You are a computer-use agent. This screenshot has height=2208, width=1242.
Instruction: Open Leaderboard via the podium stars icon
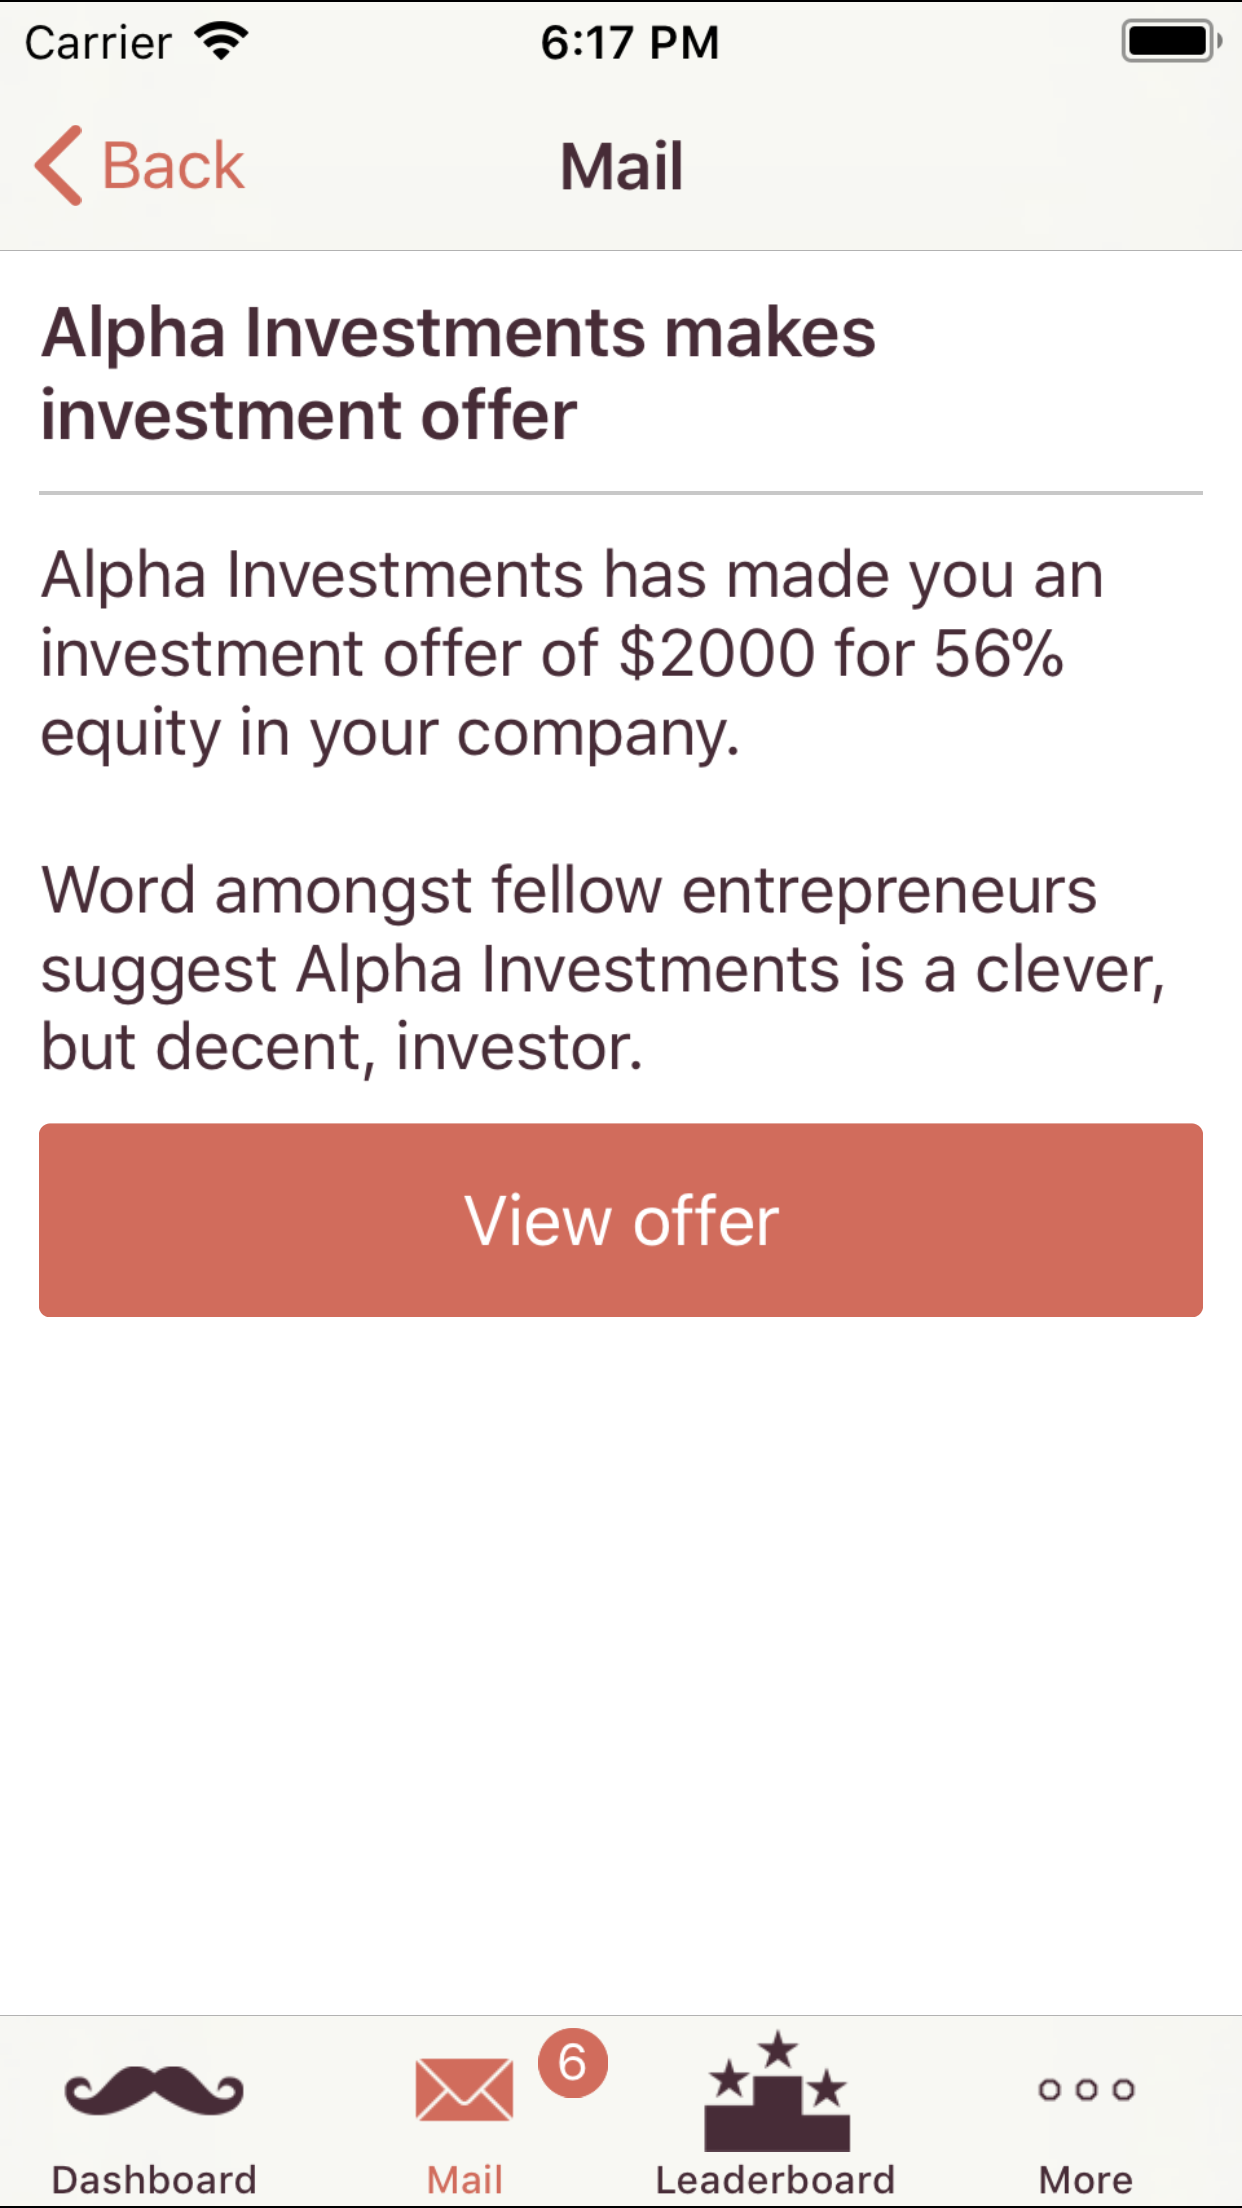[x=776, y=2092]
